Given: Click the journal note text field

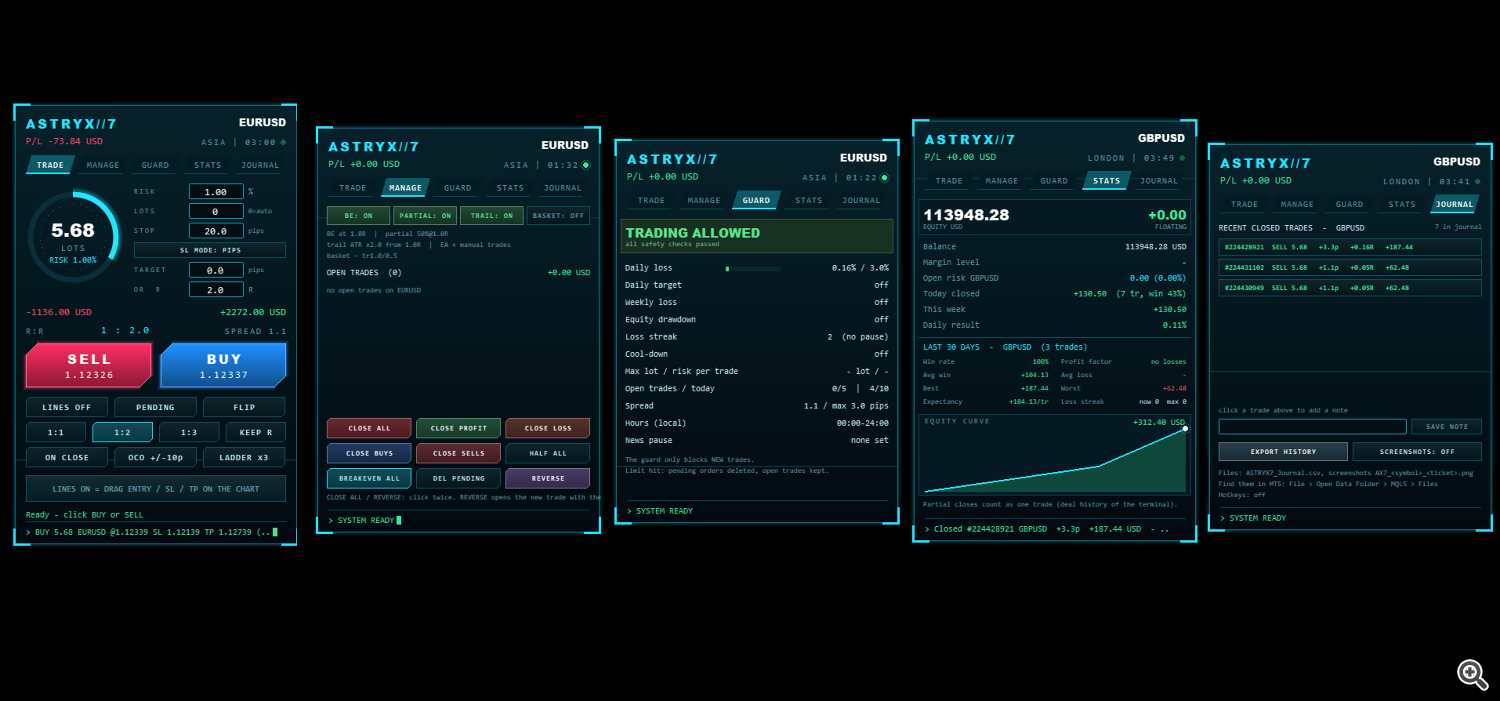Looking at the screenshot, I should tap(1312, 427).
